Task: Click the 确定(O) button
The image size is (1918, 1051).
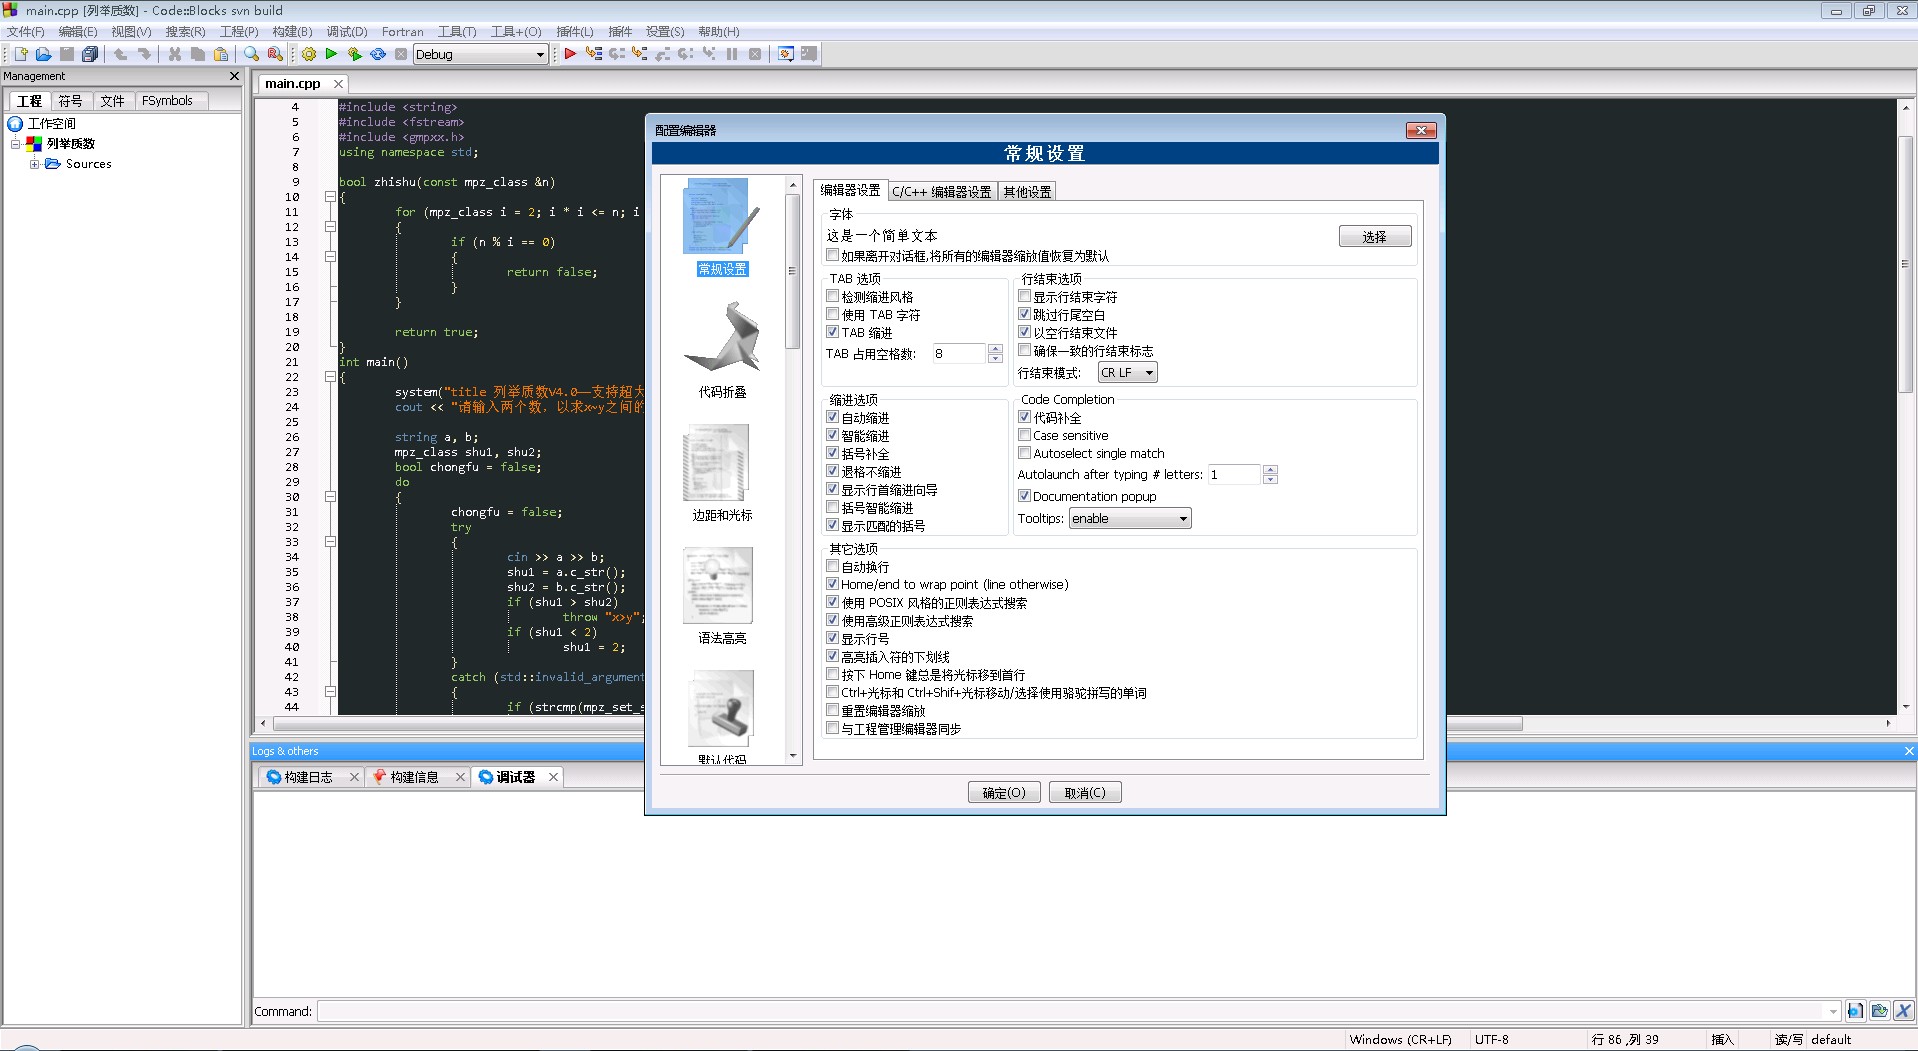Action: pyautogui.click(x=1004, y=793)
